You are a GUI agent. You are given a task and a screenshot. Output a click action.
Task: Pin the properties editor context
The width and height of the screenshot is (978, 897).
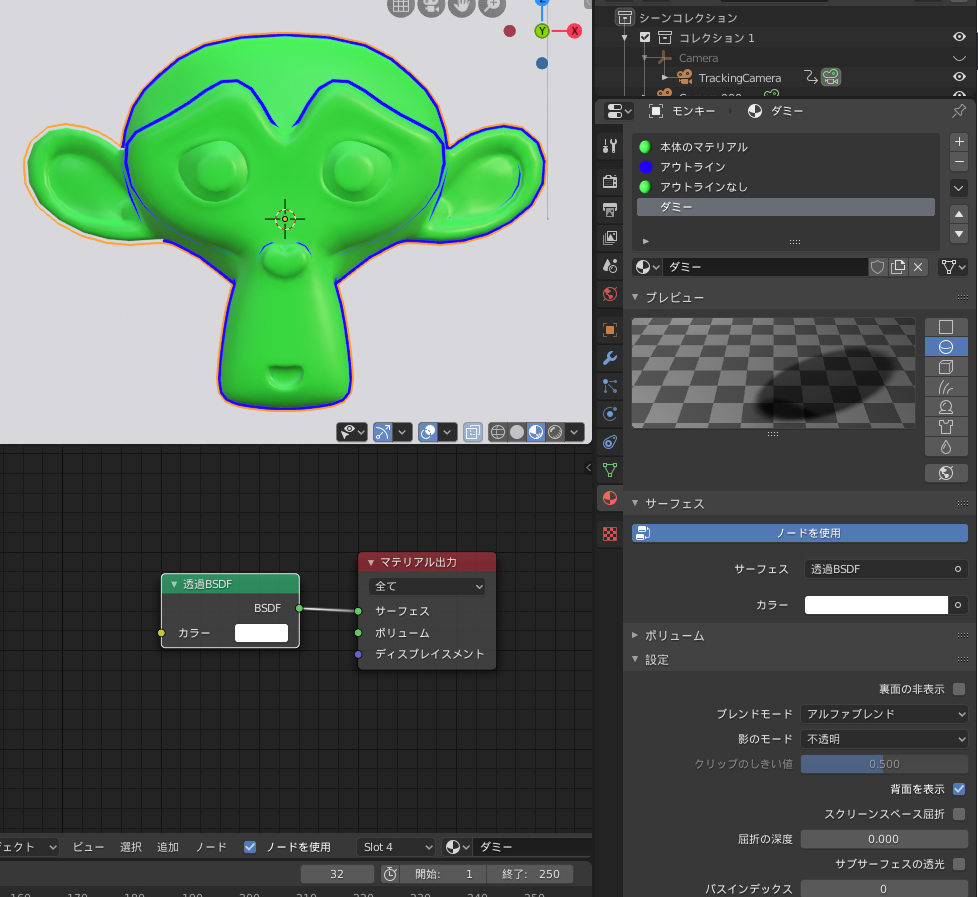959,111
